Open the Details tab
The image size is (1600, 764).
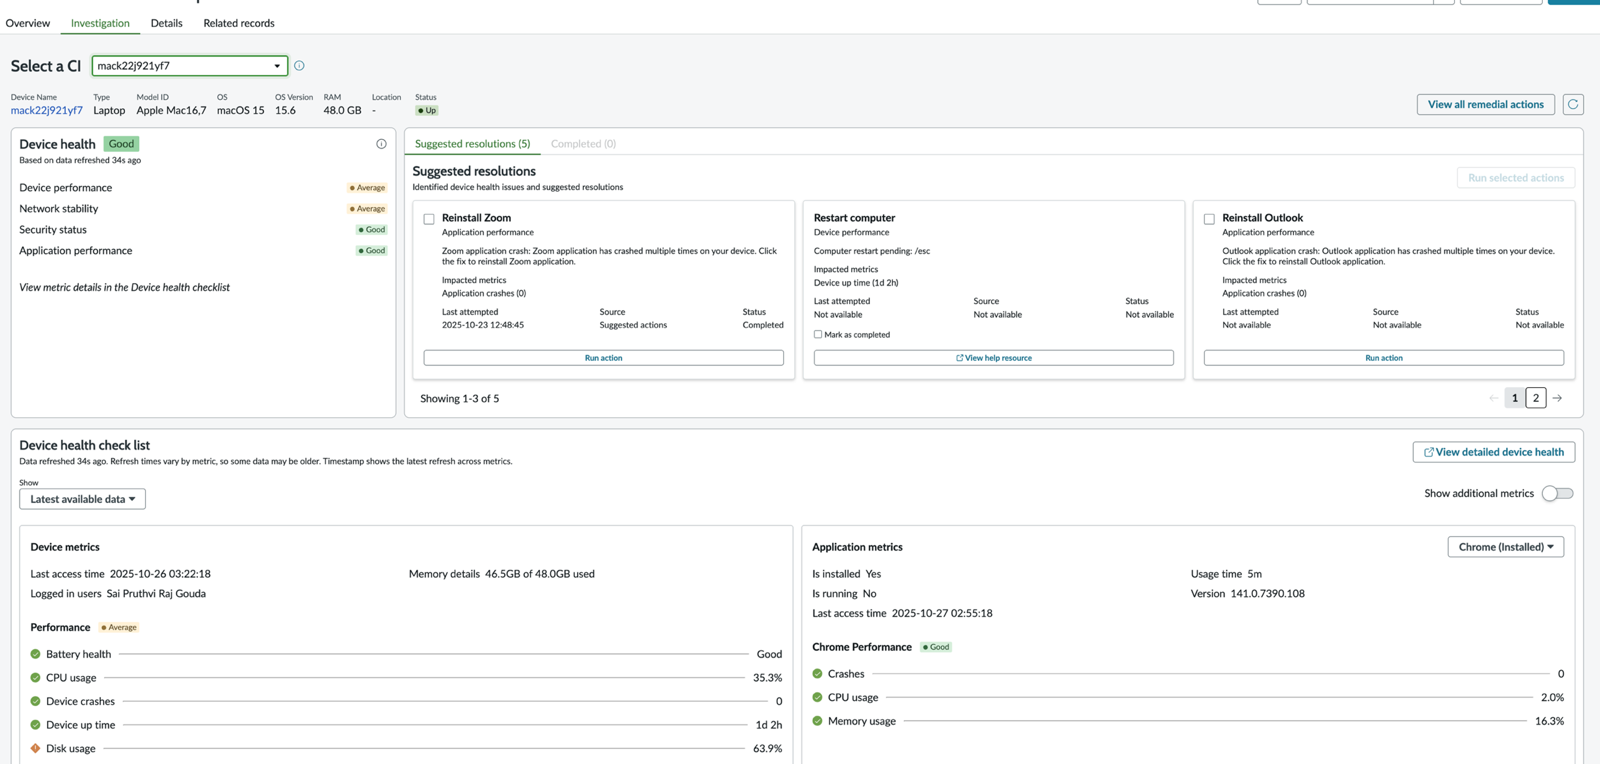pos(166,23)
